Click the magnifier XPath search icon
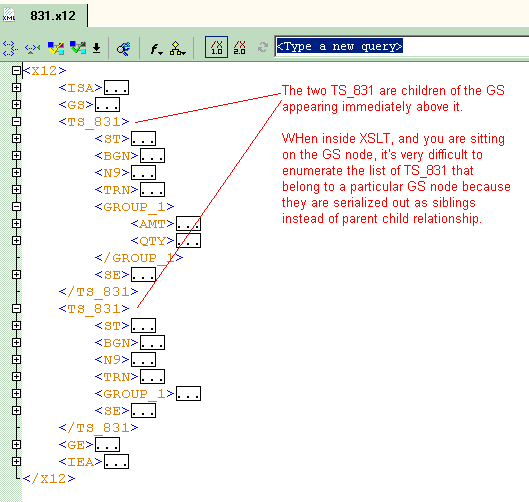 [123, 49]
